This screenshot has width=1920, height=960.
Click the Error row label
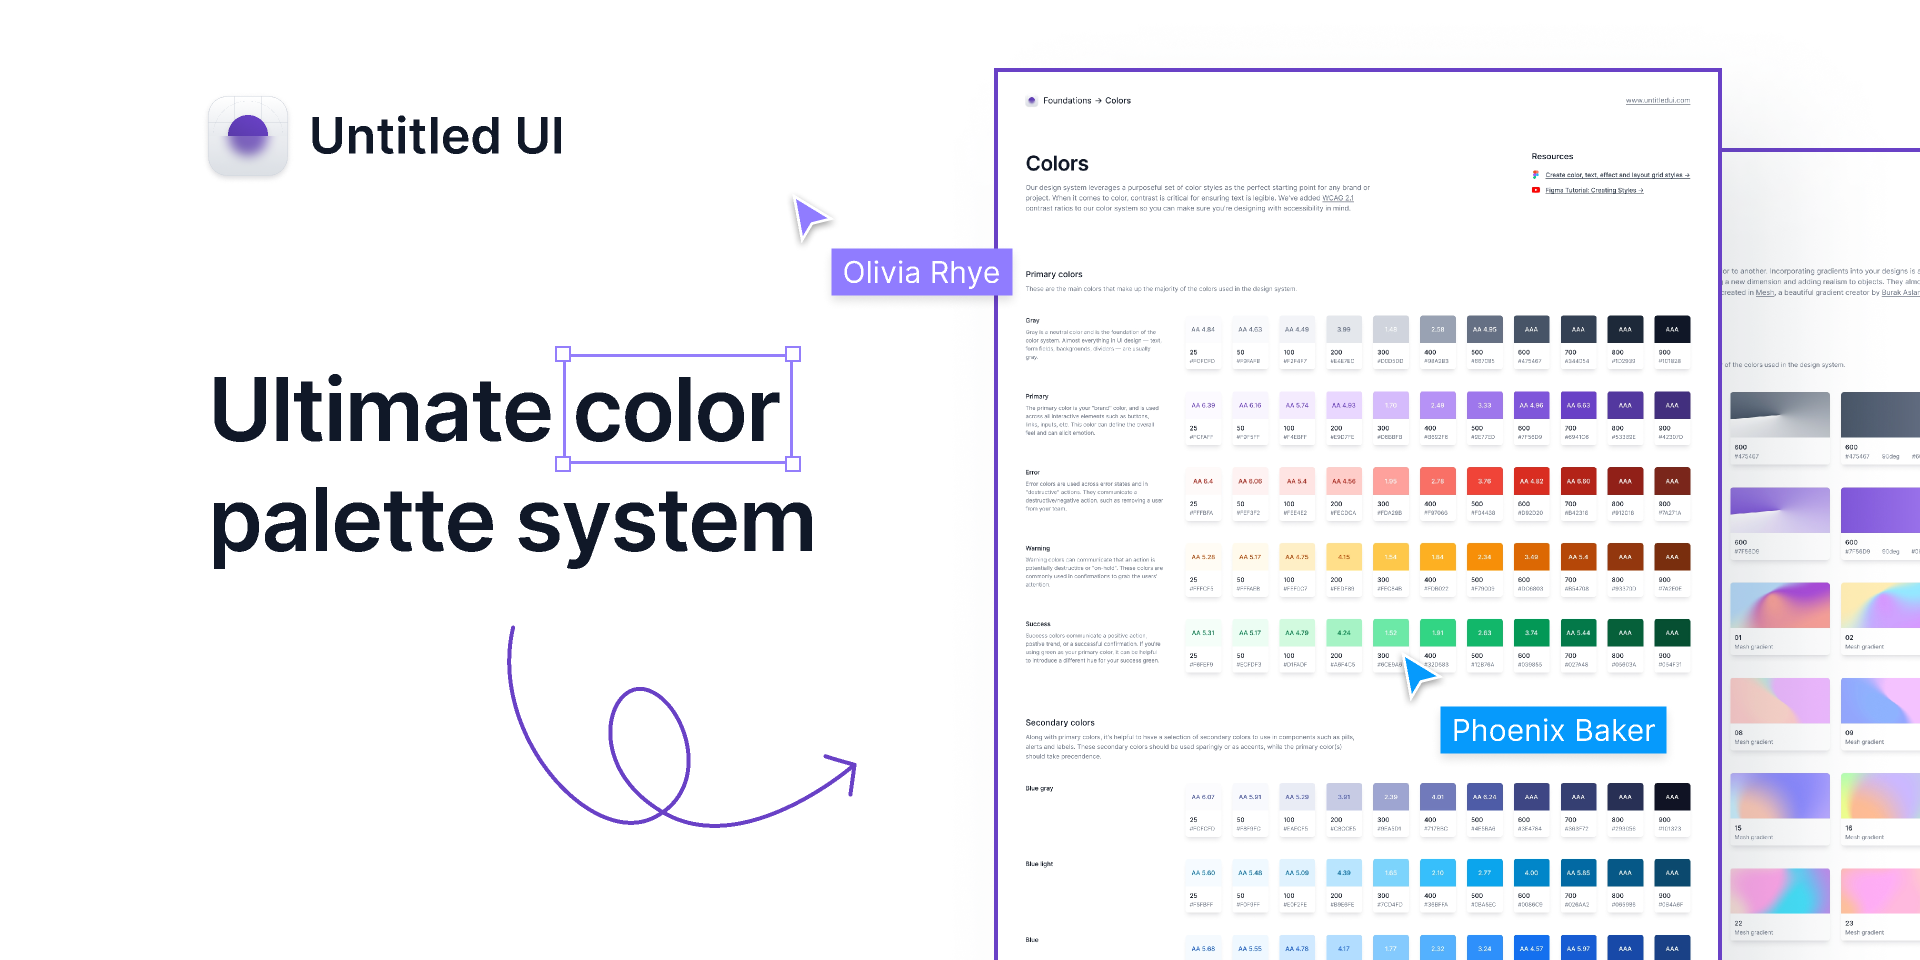(x=1033, y=472)
